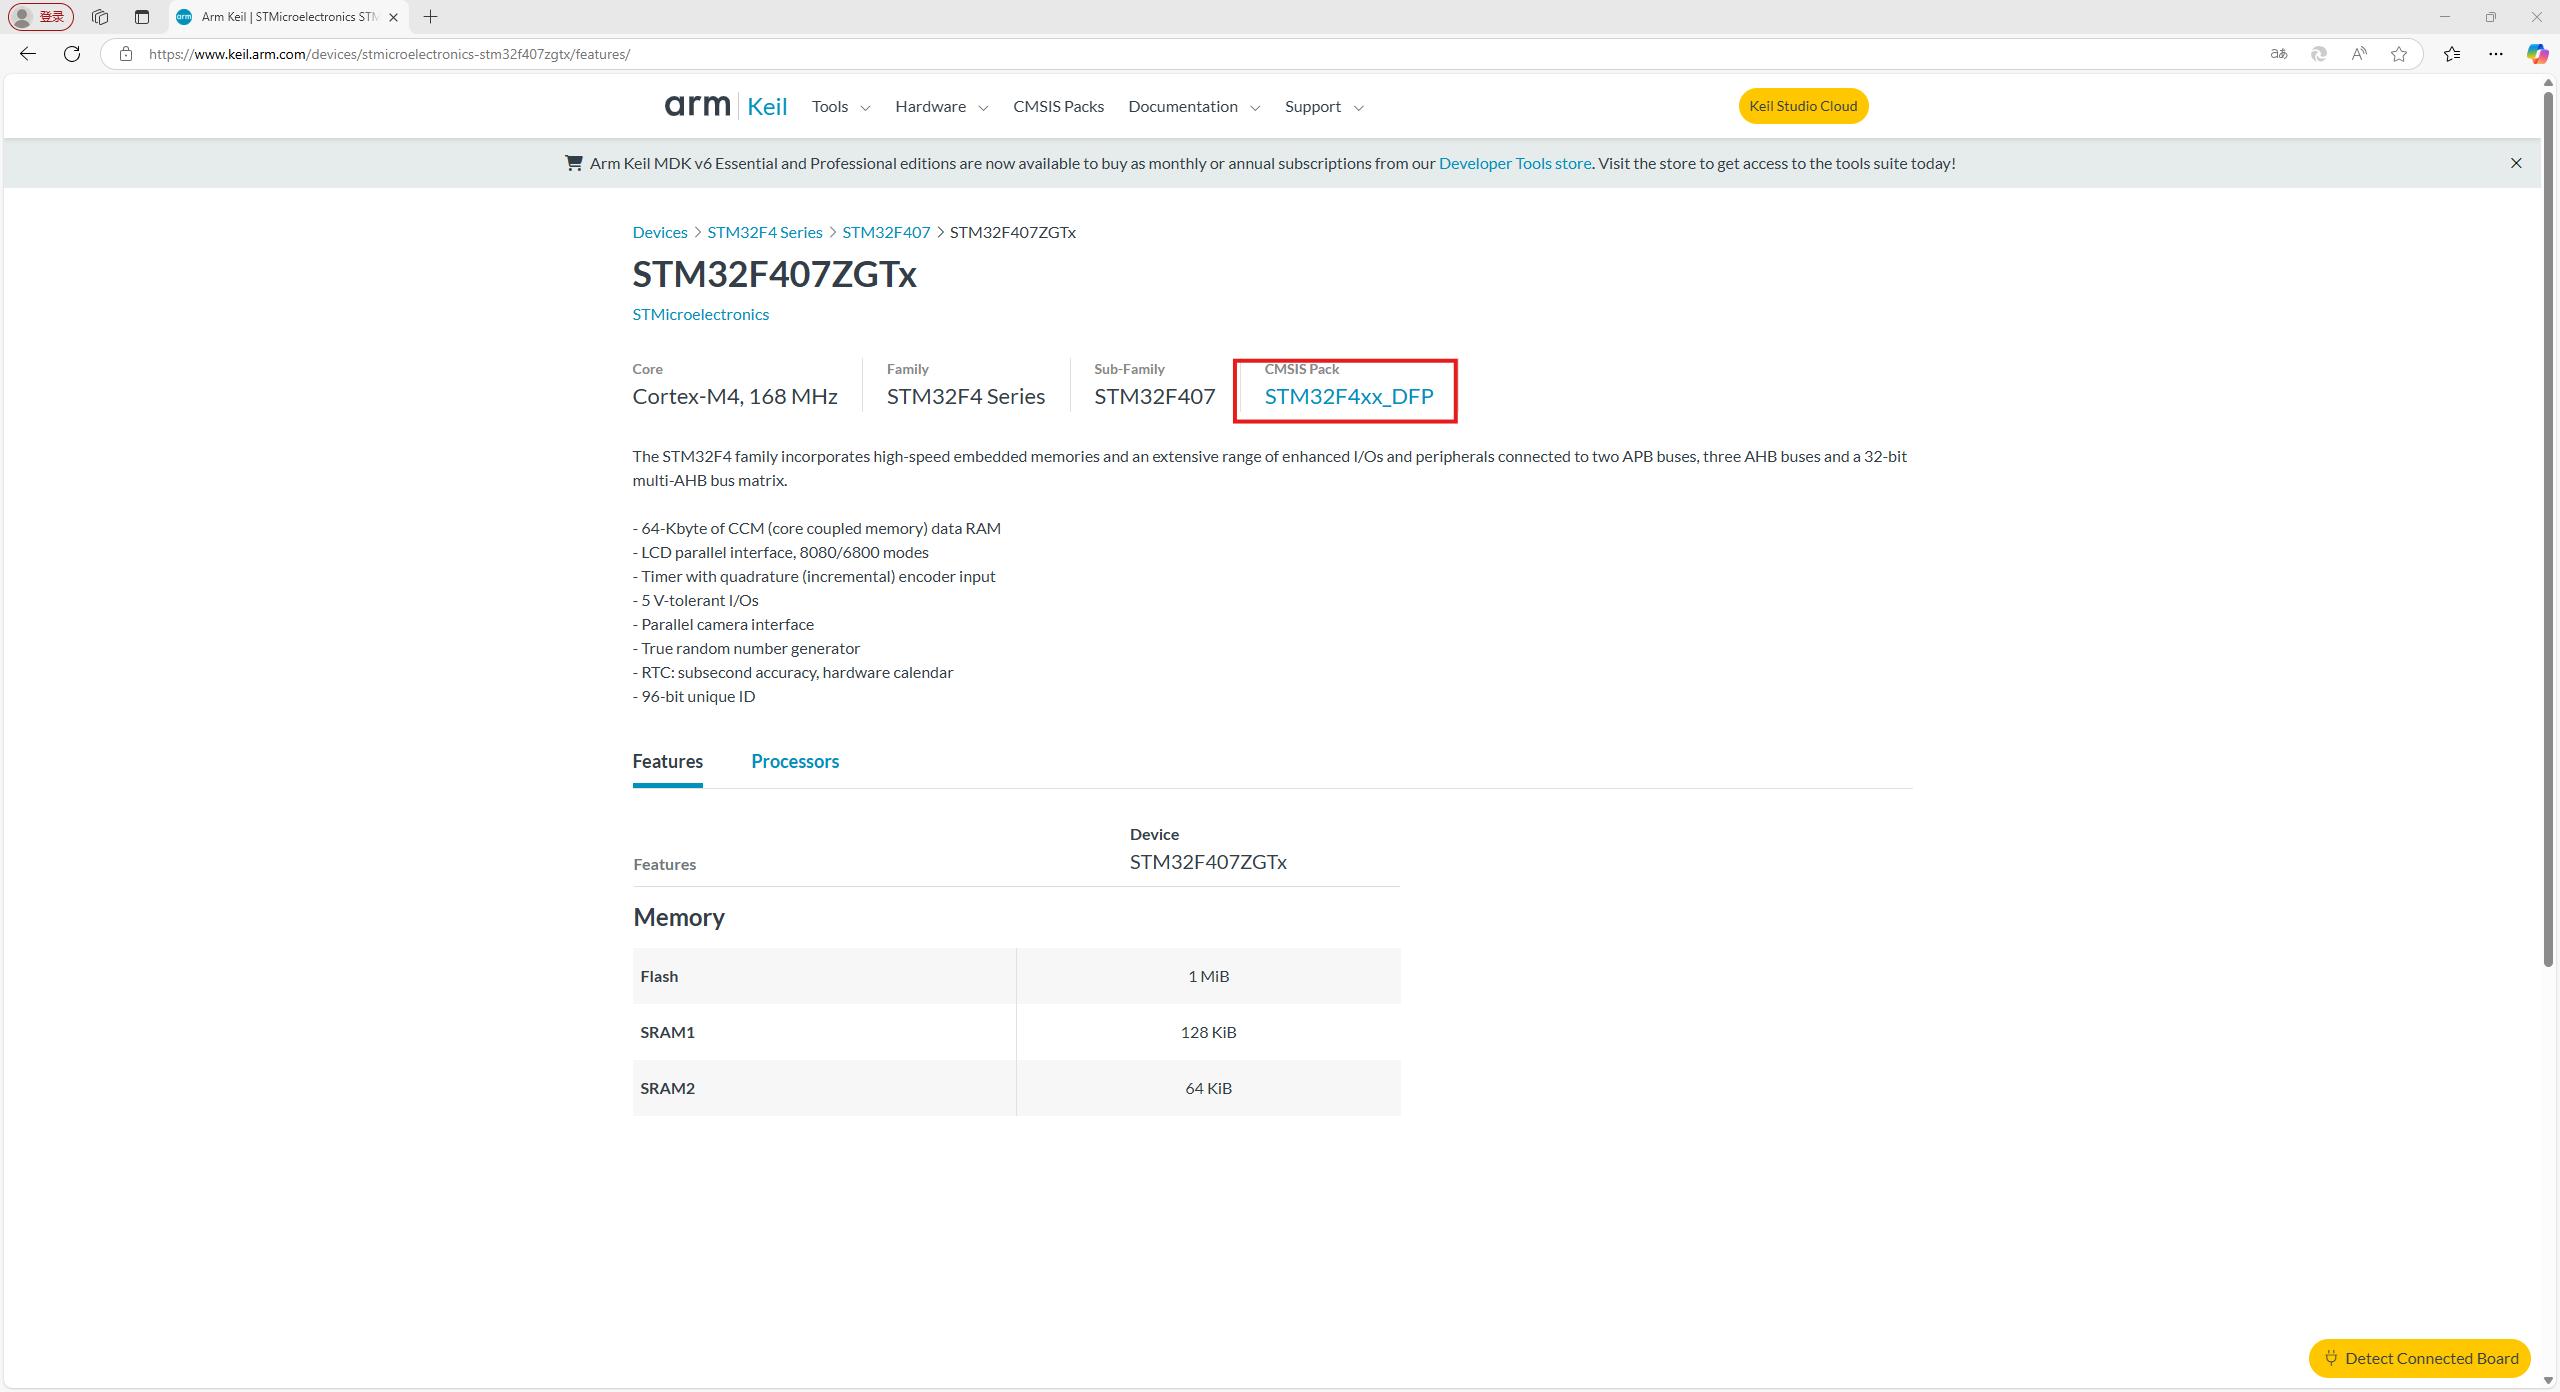Open browser settings and more menu
Viewport: 2560px width, 1392px height.
(2496, 54)
